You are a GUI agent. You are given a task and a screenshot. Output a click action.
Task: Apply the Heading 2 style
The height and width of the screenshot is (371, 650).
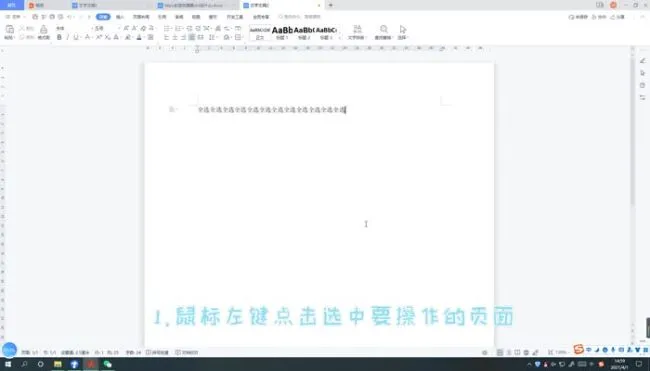point(304,32)
